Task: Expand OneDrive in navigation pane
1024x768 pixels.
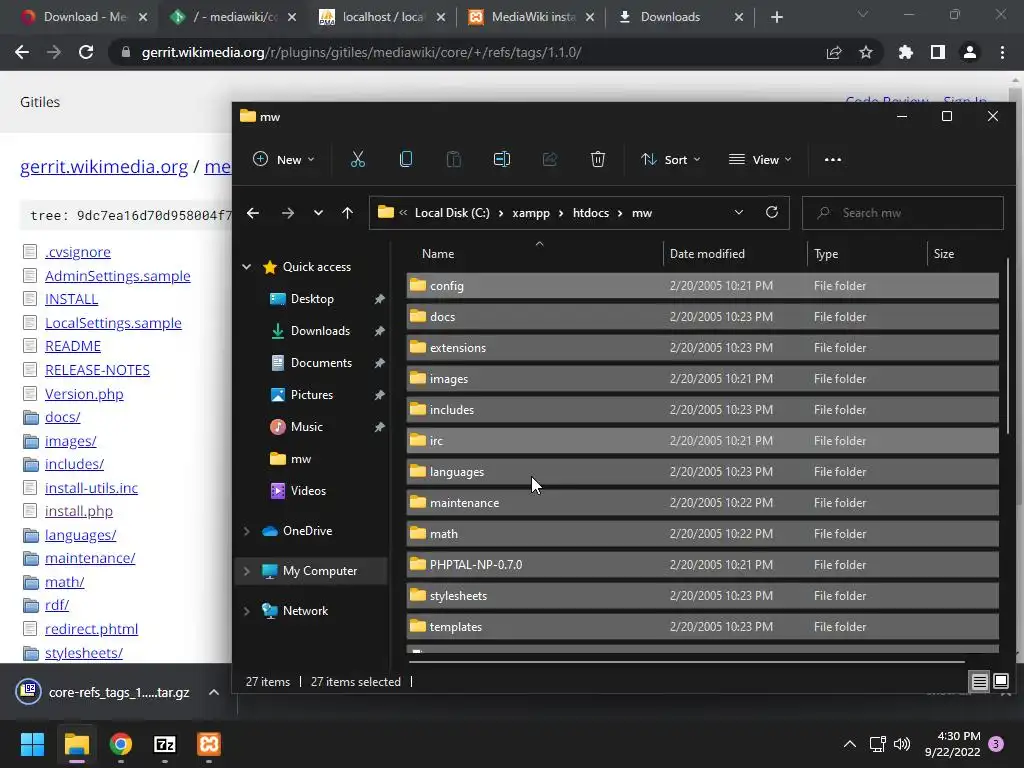Action: click(x=247, y=531)
